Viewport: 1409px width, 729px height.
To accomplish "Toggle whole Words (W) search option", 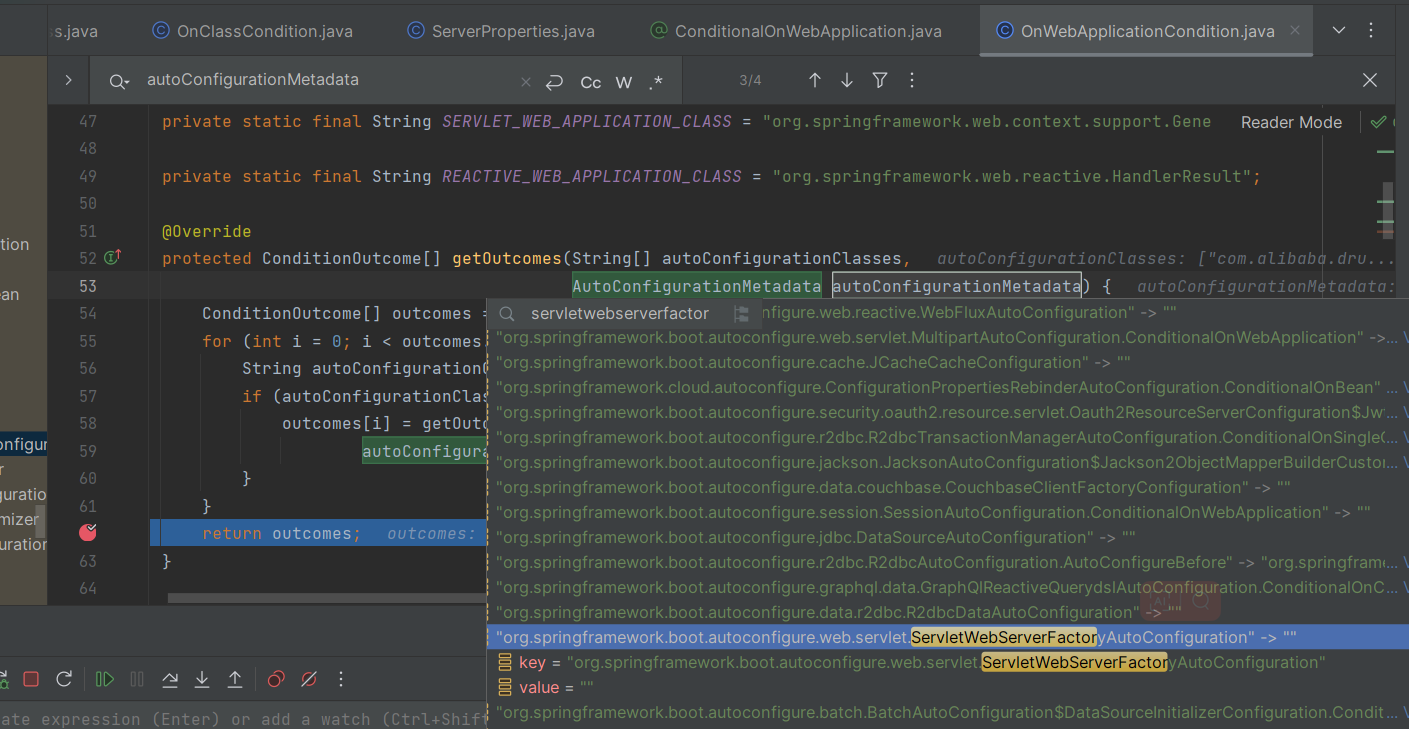I will [624, 82].
